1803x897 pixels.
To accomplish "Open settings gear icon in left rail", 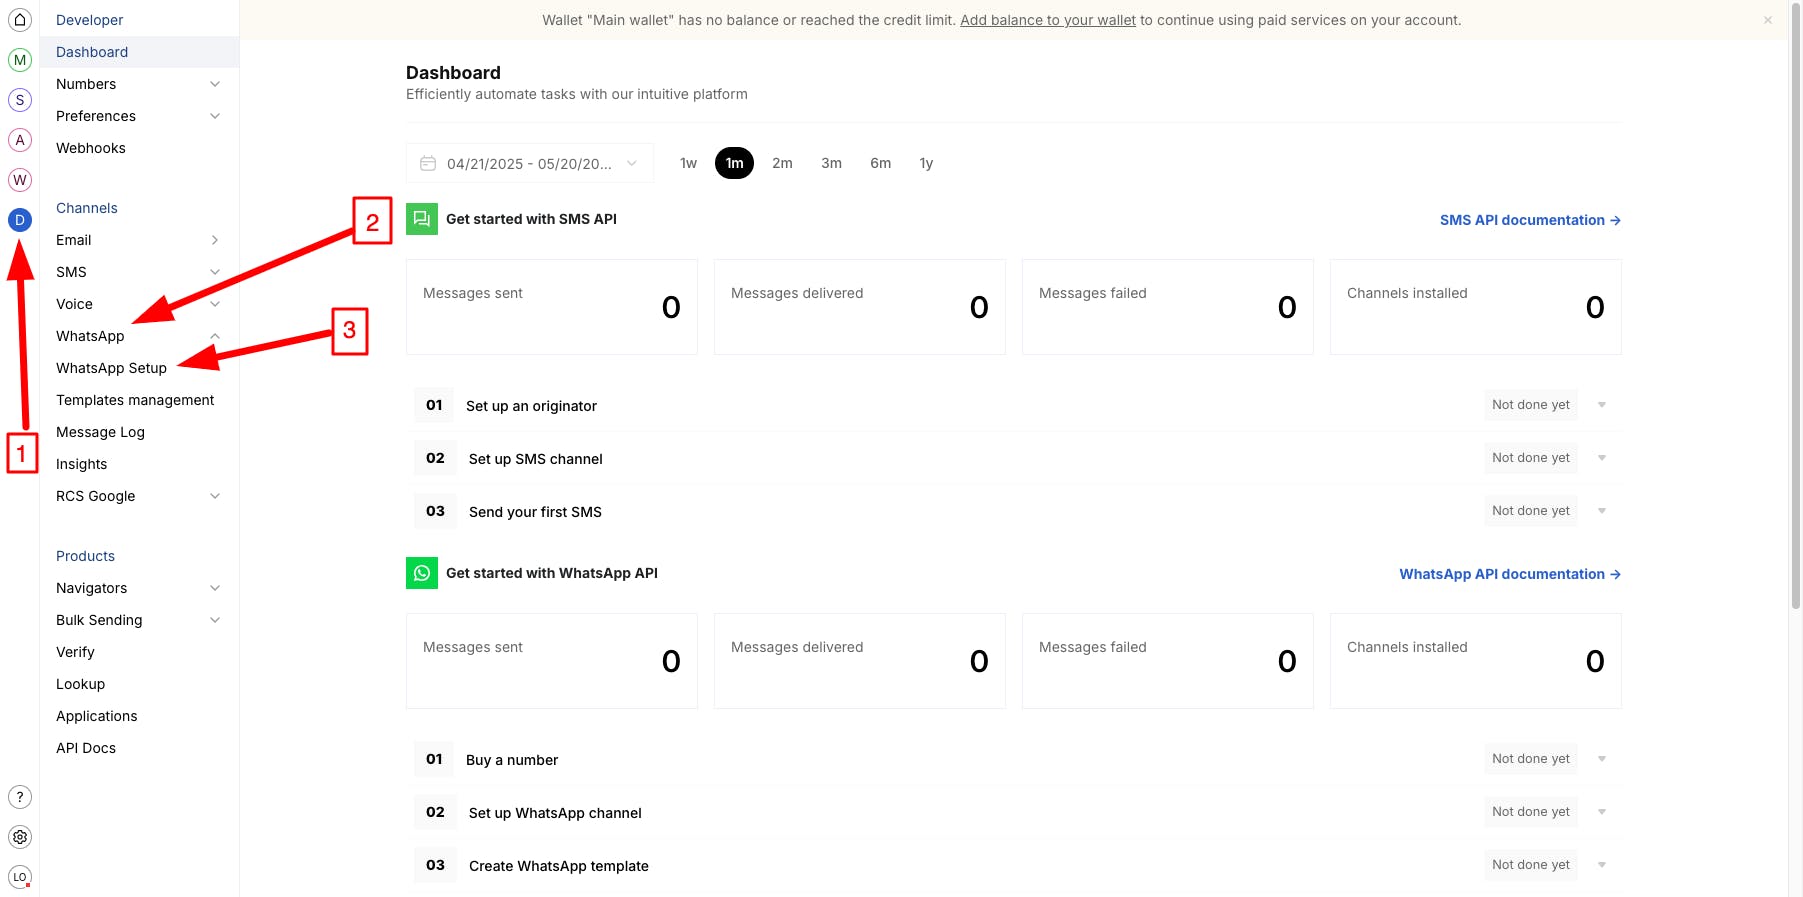I will point(20,837).
